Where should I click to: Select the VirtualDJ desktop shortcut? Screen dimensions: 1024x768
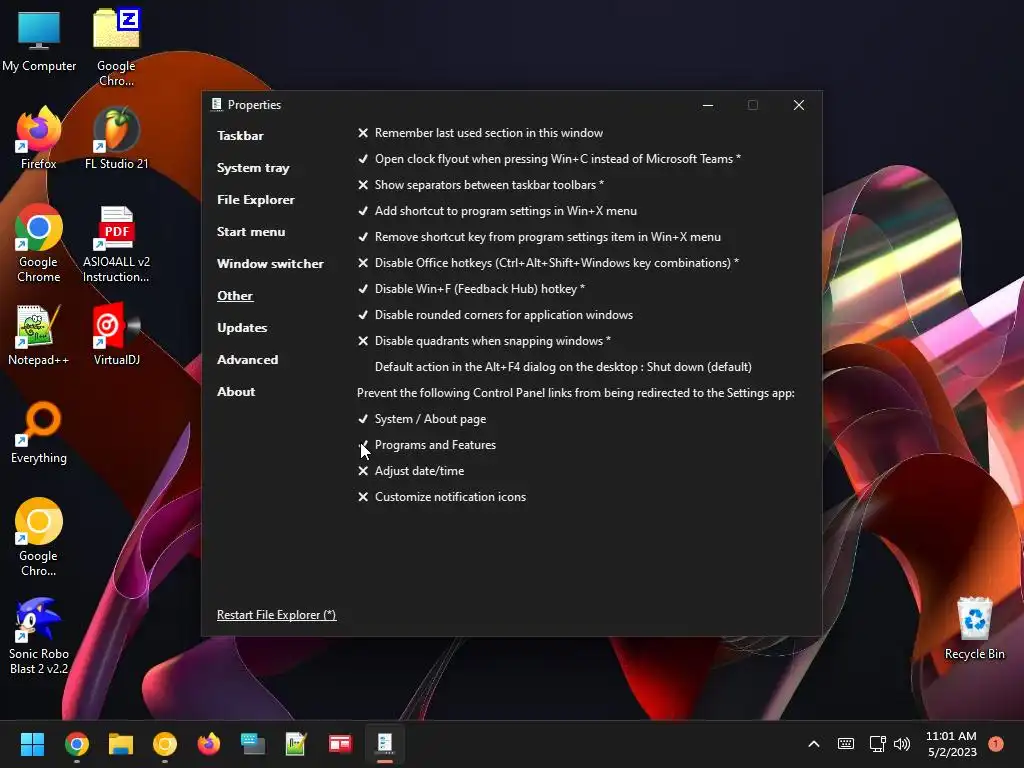116,334
